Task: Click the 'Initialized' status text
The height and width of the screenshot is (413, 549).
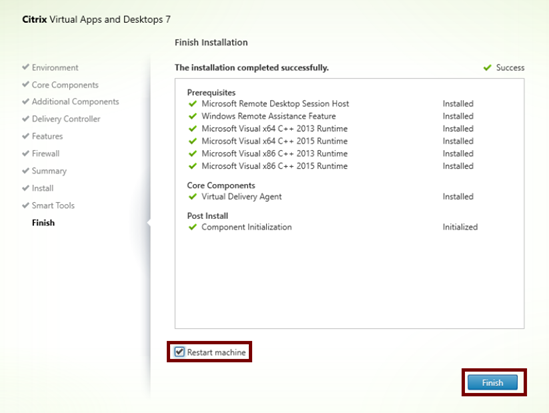Action: pyautogui.click(x=460, y=227)
